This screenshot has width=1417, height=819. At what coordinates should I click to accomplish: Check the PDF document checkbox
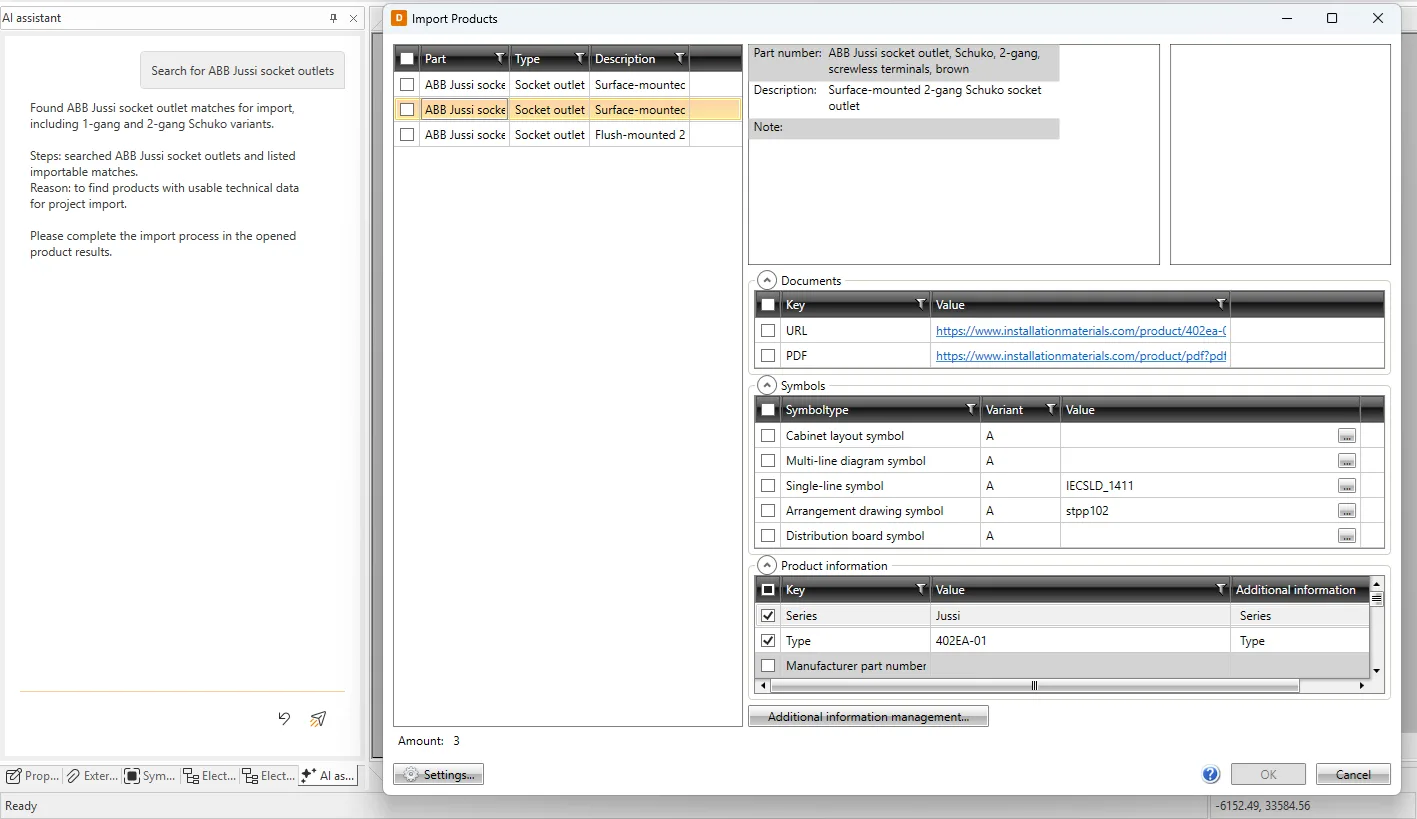point(768,355)
